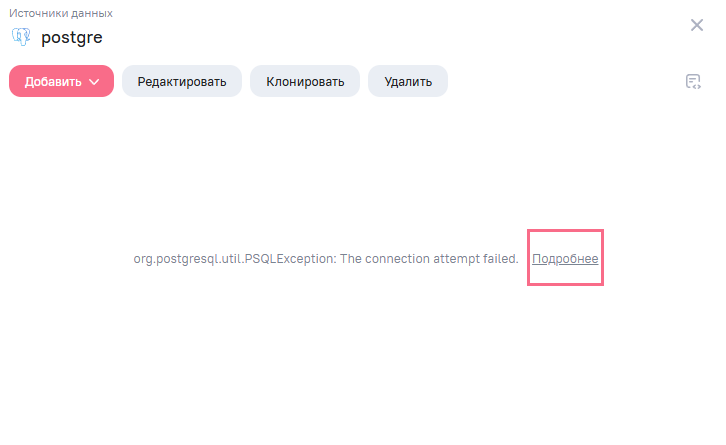The image size is (726, 445).
Task: Delete the postgre data source
Action: pos(408,82)
